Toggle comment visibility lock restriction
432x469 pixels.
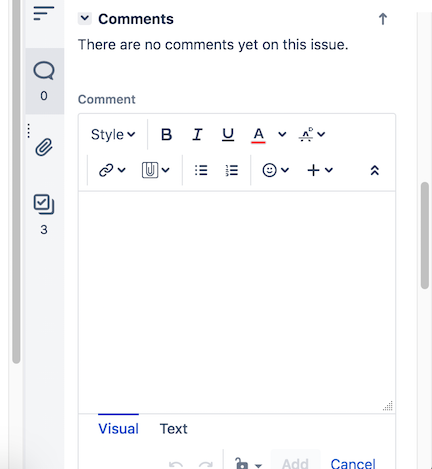248,464
